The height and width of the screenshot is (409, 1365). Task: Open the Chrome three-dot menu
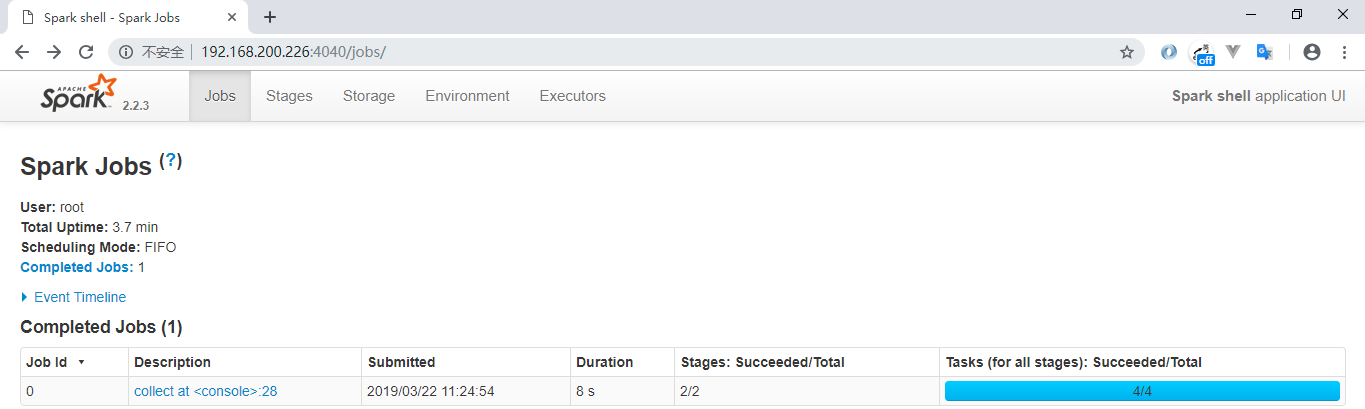[1344, 52]
